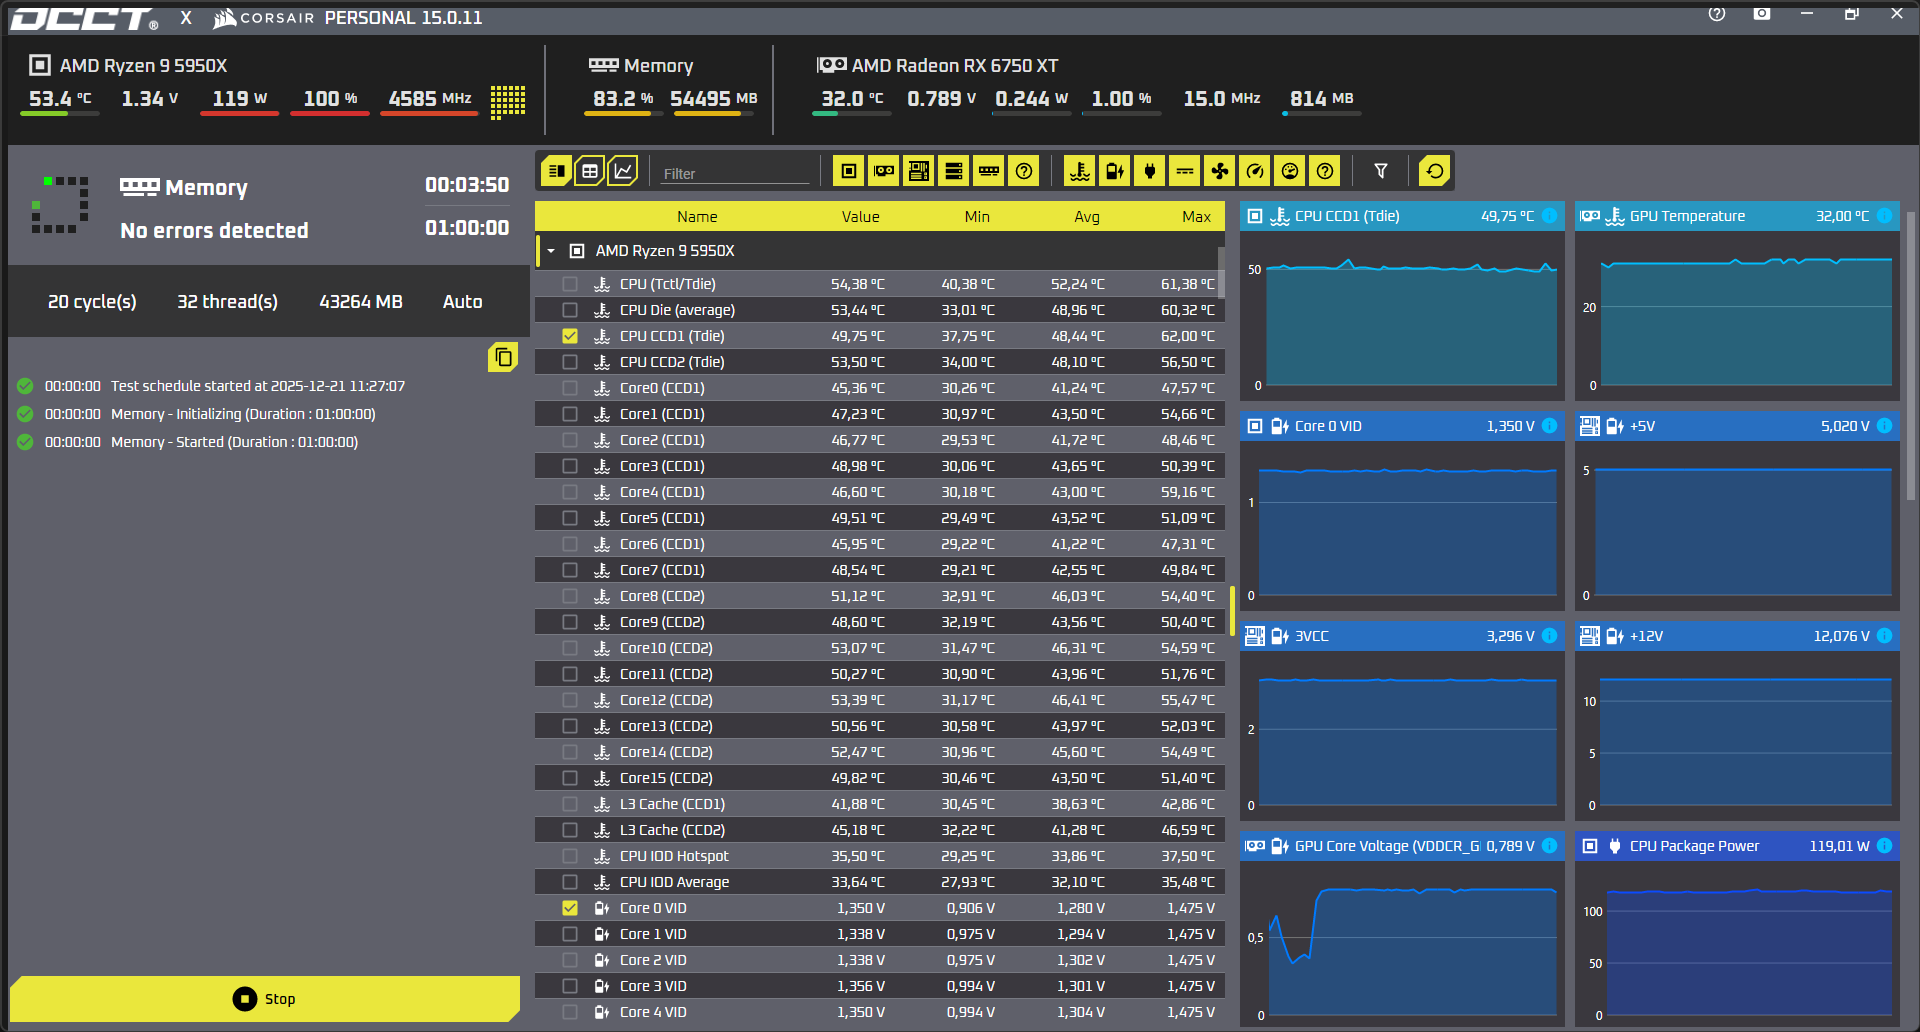Check the CPU Die (average) checkbox

tap(570, 310)
